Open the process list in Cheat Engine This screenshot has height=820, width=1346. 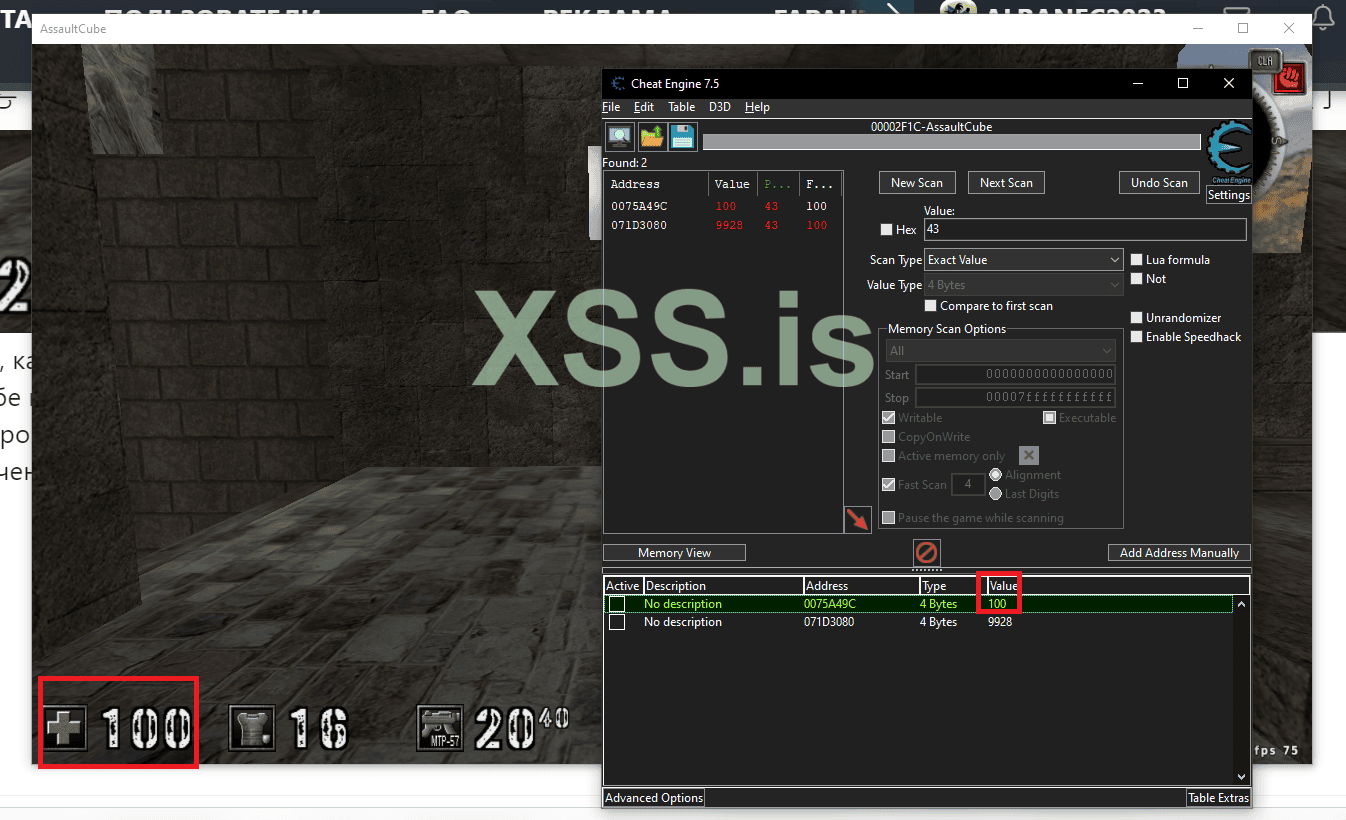(620, 137)
